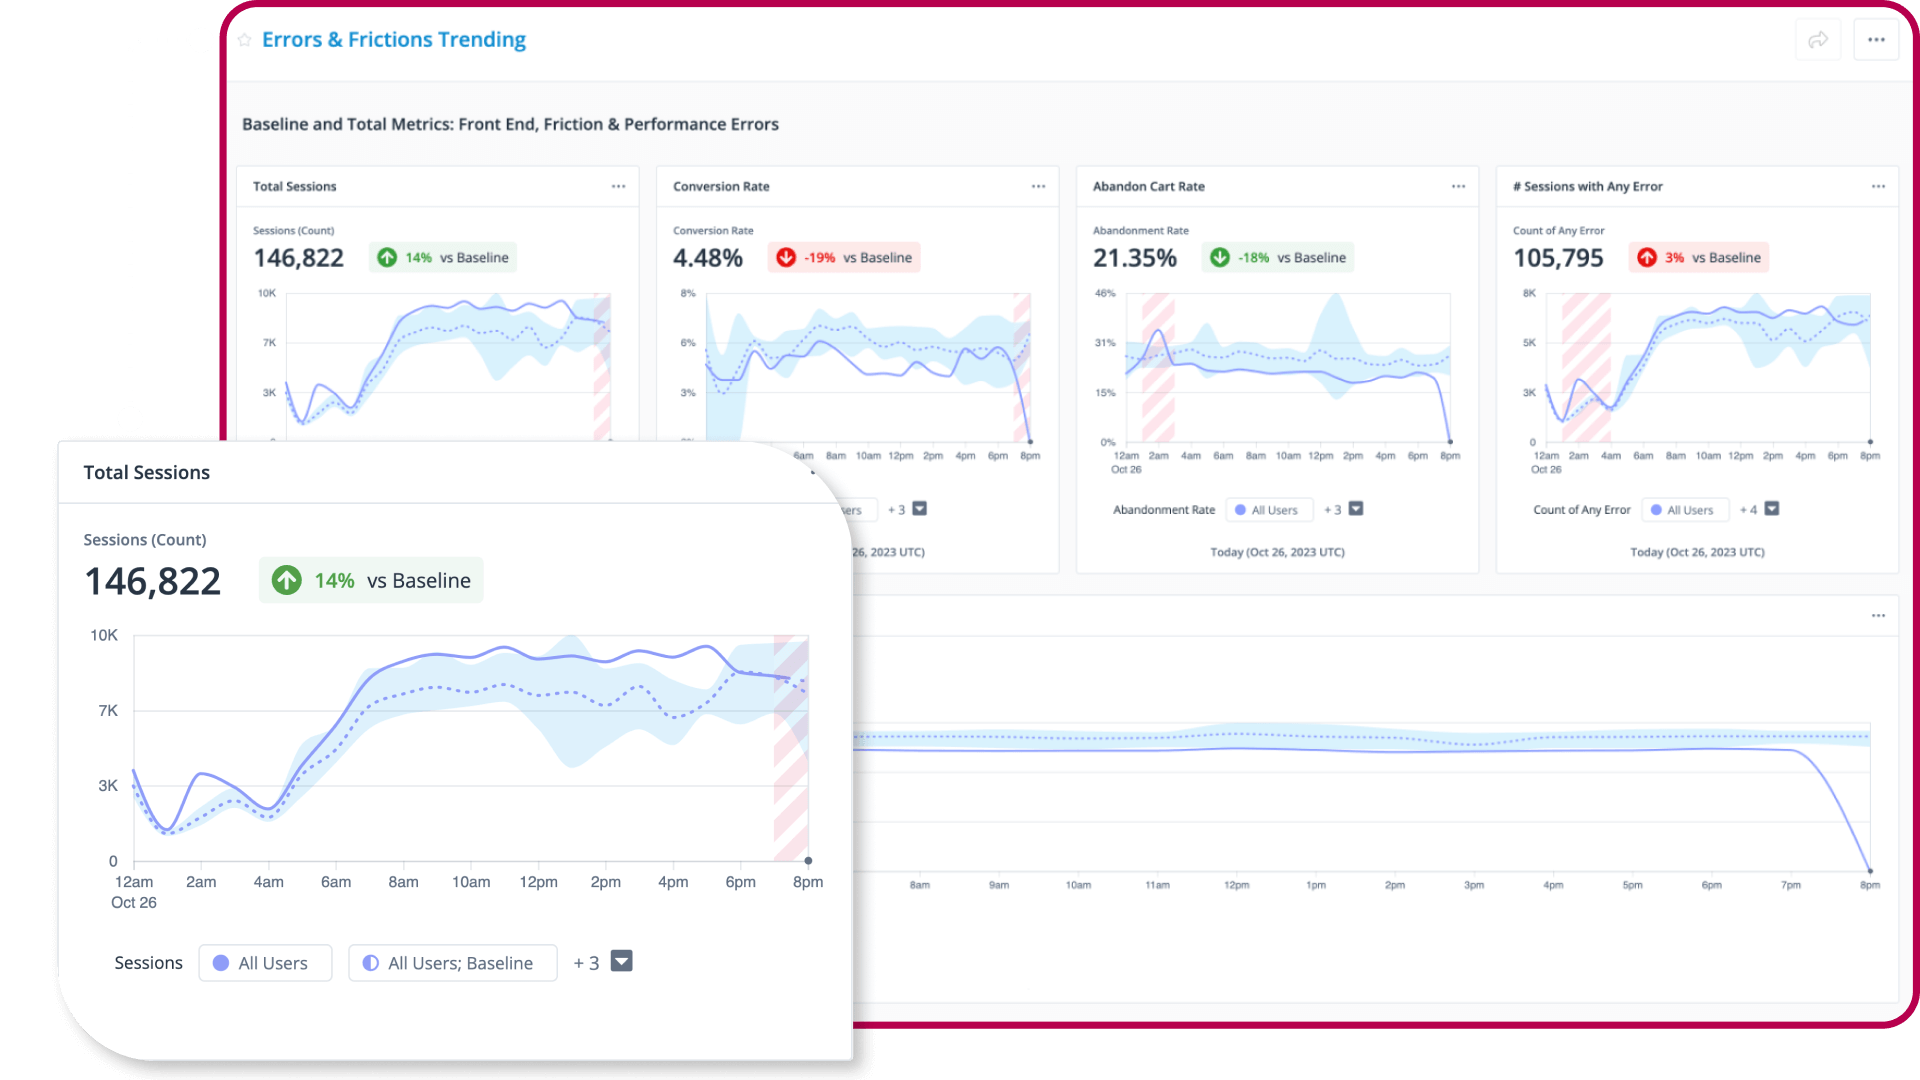Click the 8pm endpoint on Sessions chart
Screen dimensions: 1920x1080
tap(808, 861)
